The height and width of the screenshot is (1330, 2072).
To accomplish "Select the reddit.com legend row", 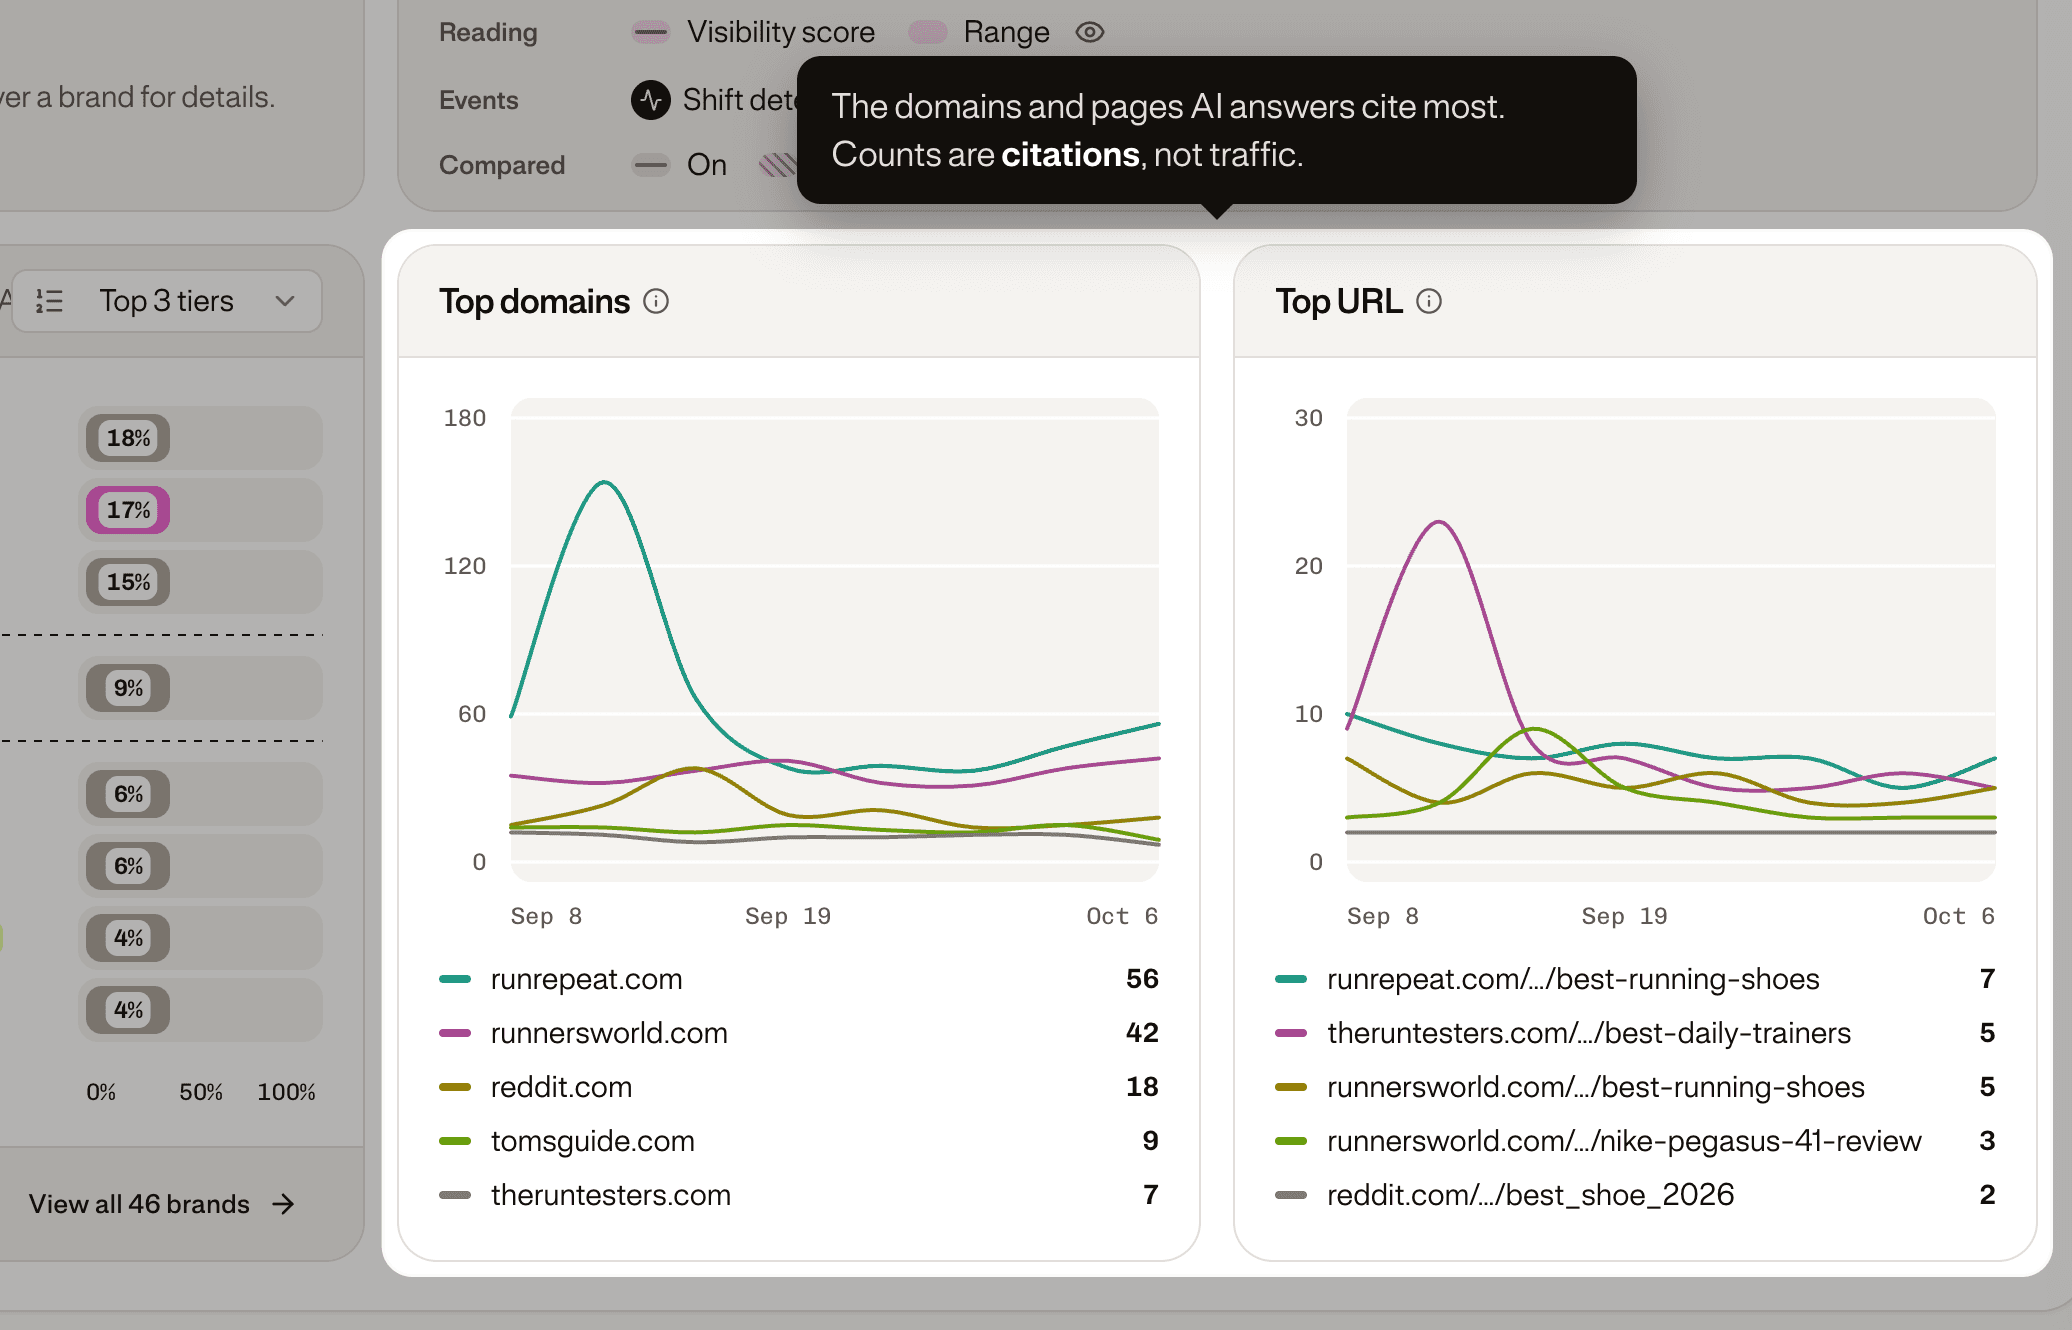I will coord(799,1087).
